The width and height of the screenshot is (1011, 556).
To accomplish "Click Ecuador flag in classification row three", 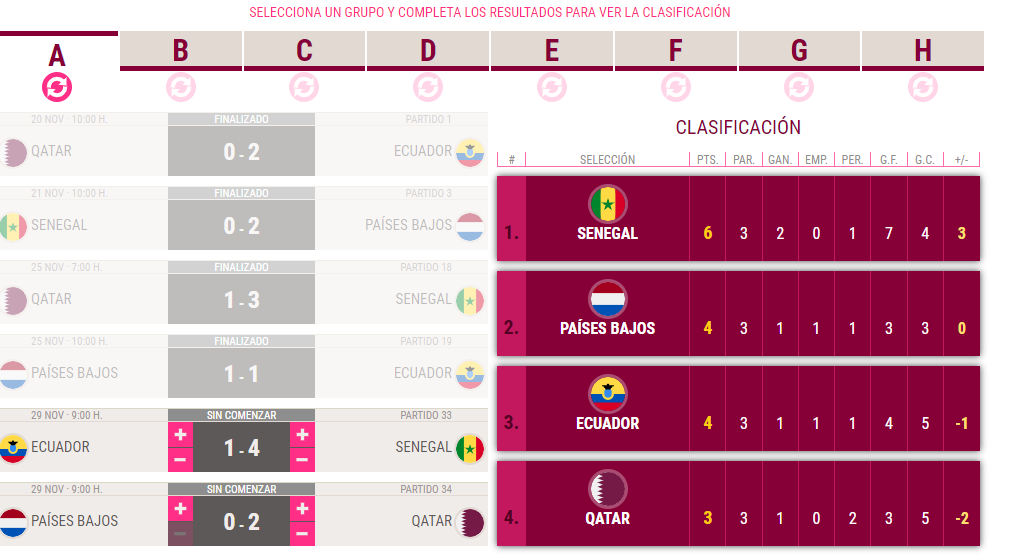I will pos(607,393).
